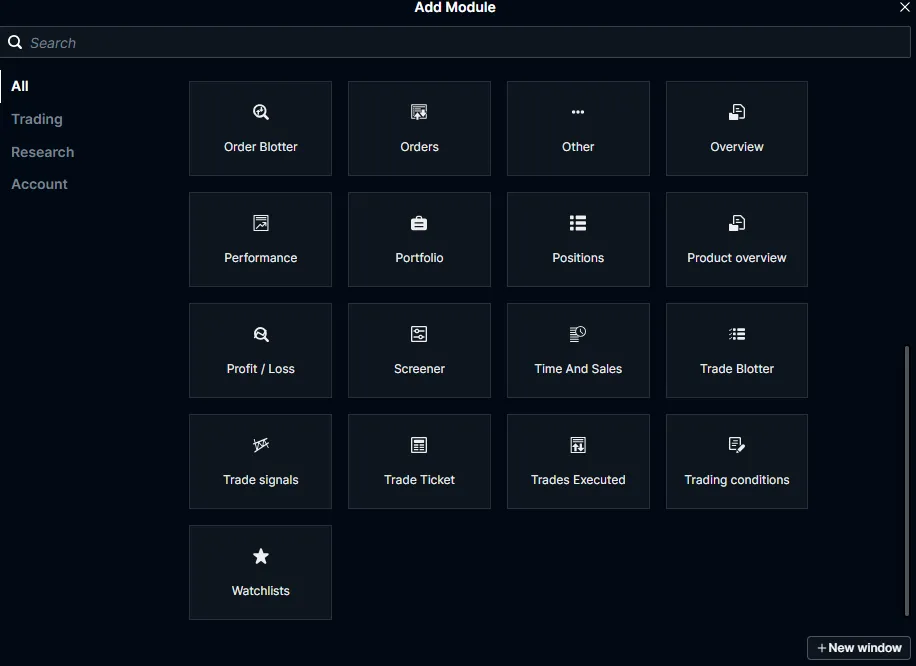The image size is (916, 666).
Task: Click the New window button
Action: (x=859, y=648)
